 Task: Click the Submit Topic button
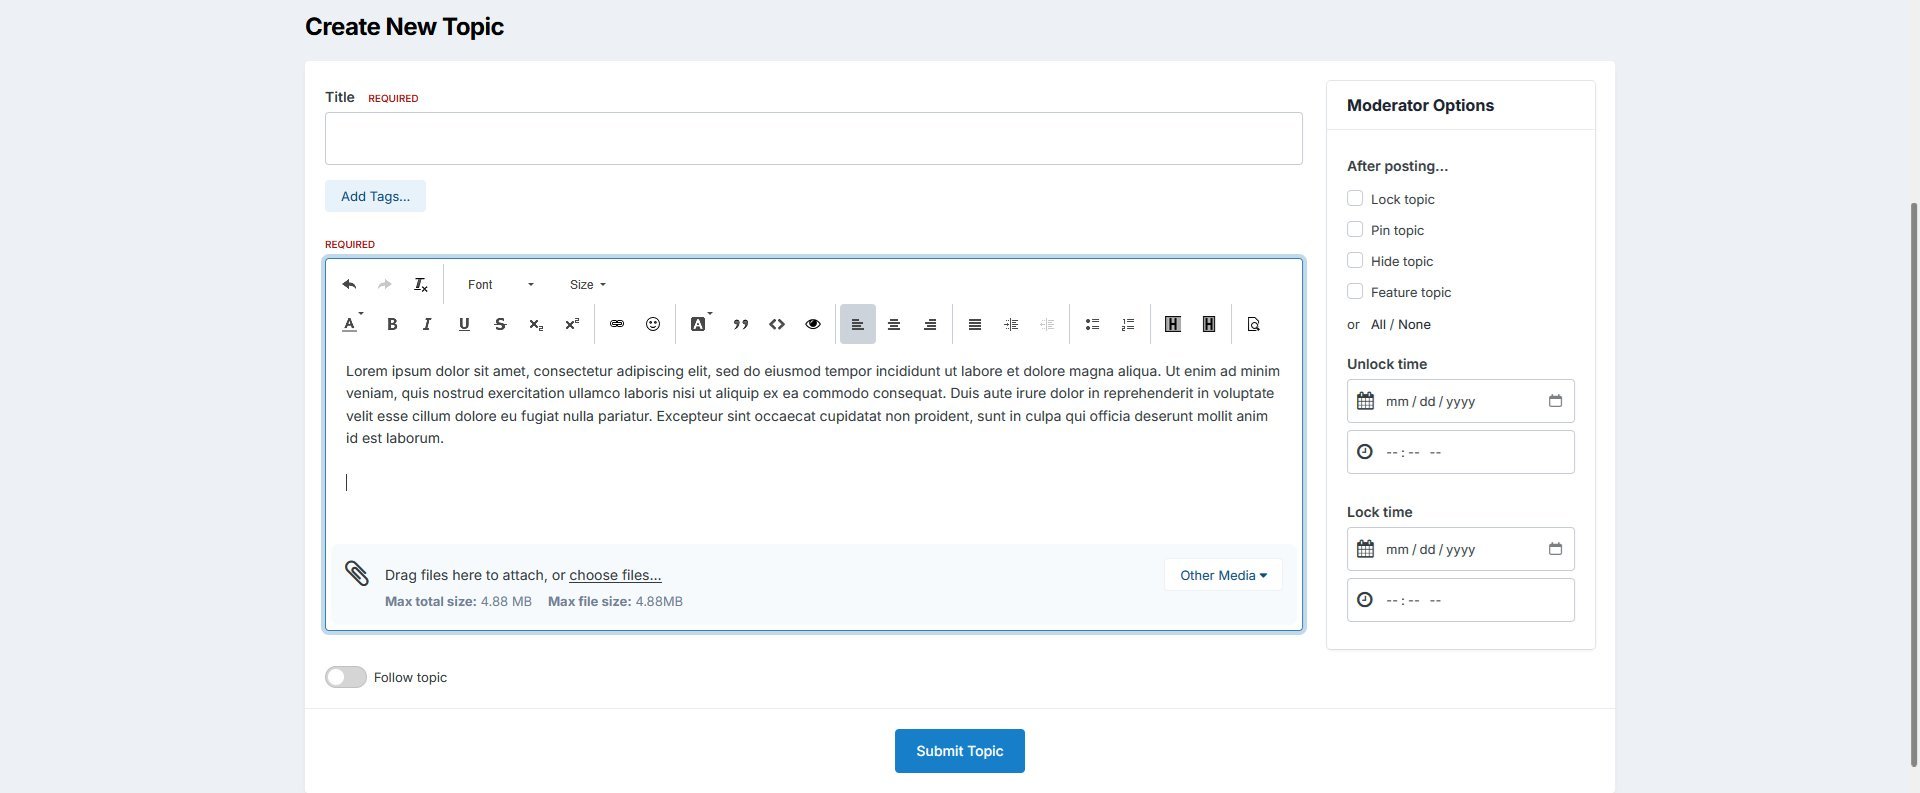tap(959, 751)
